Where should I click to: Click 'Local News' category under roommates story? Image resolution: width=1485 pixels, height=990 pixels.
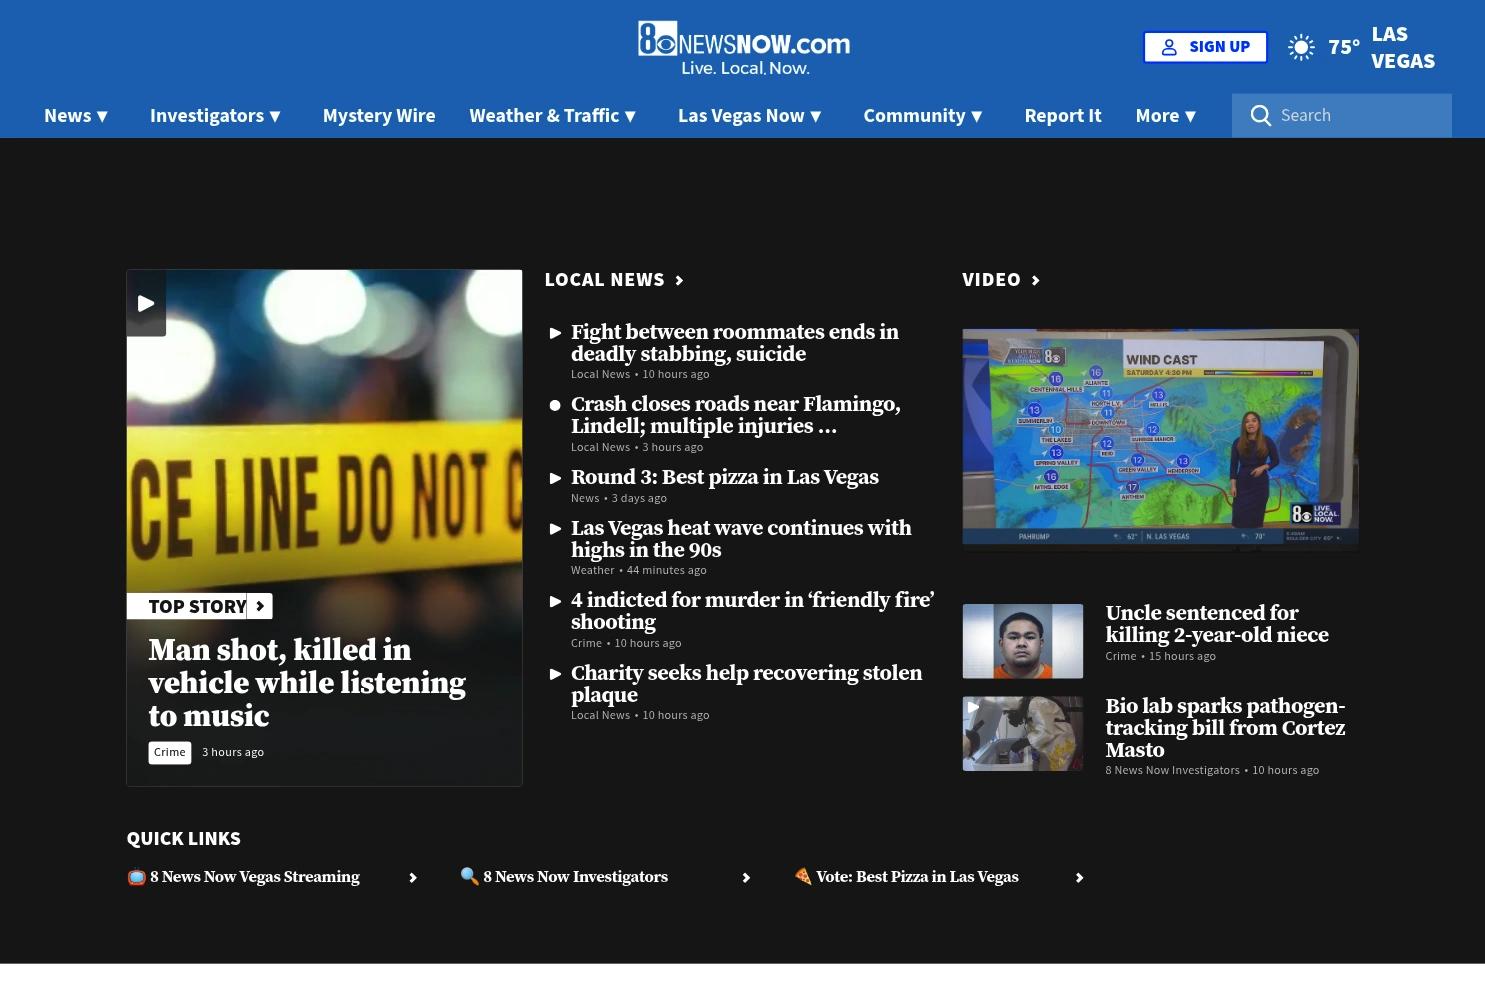tap(600, 375)
